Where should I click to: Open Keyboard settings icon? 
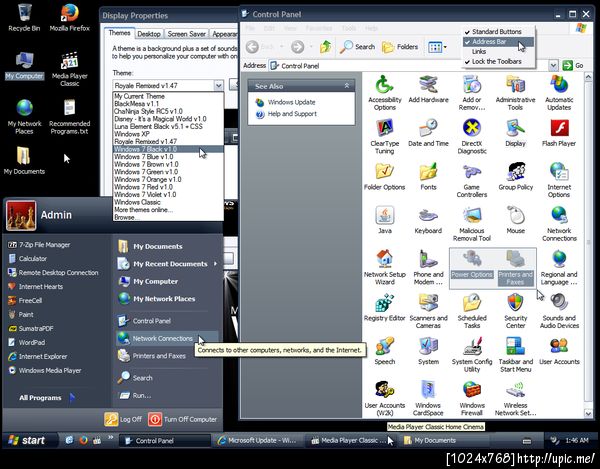point(428,220)
